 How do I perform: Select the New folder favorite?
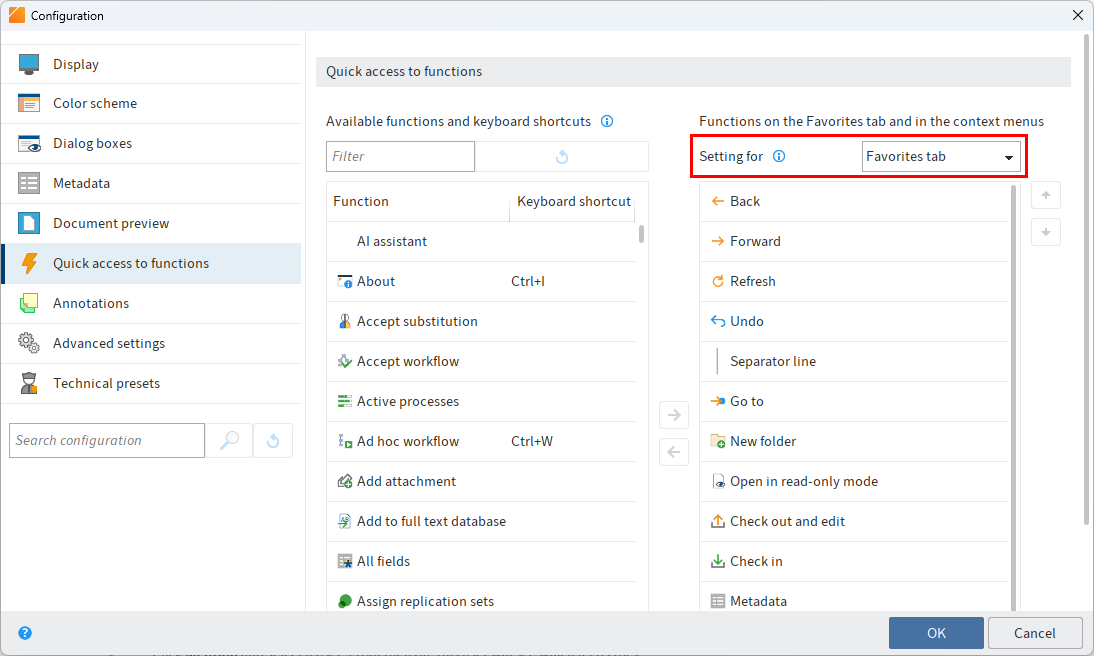pyautogui.click(x=760, y=441)
